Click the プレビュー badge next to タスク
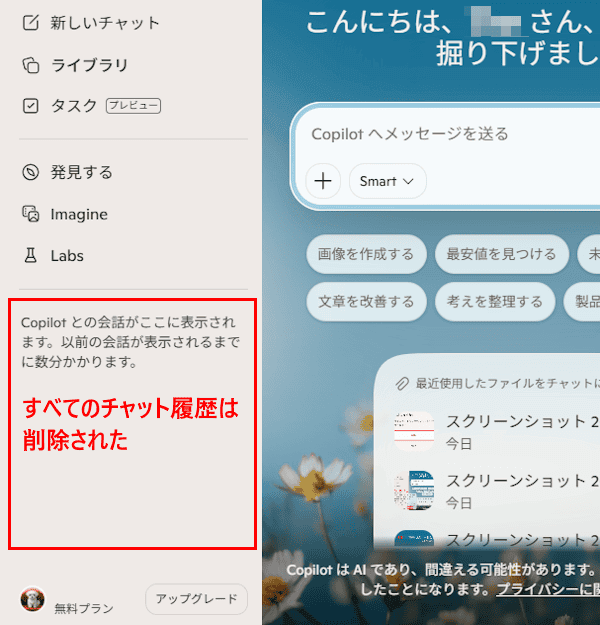The image size is (600, 625). 133,106
